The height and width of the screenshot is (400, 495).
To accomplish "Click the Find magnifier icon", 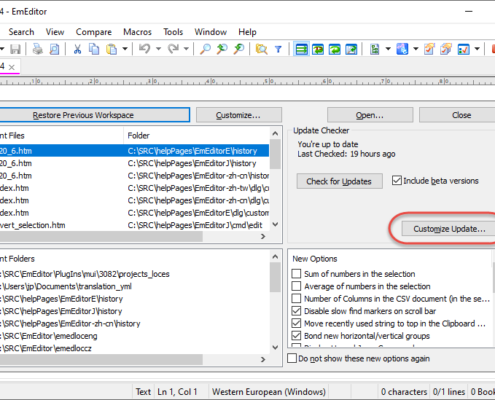I will 205,49.
